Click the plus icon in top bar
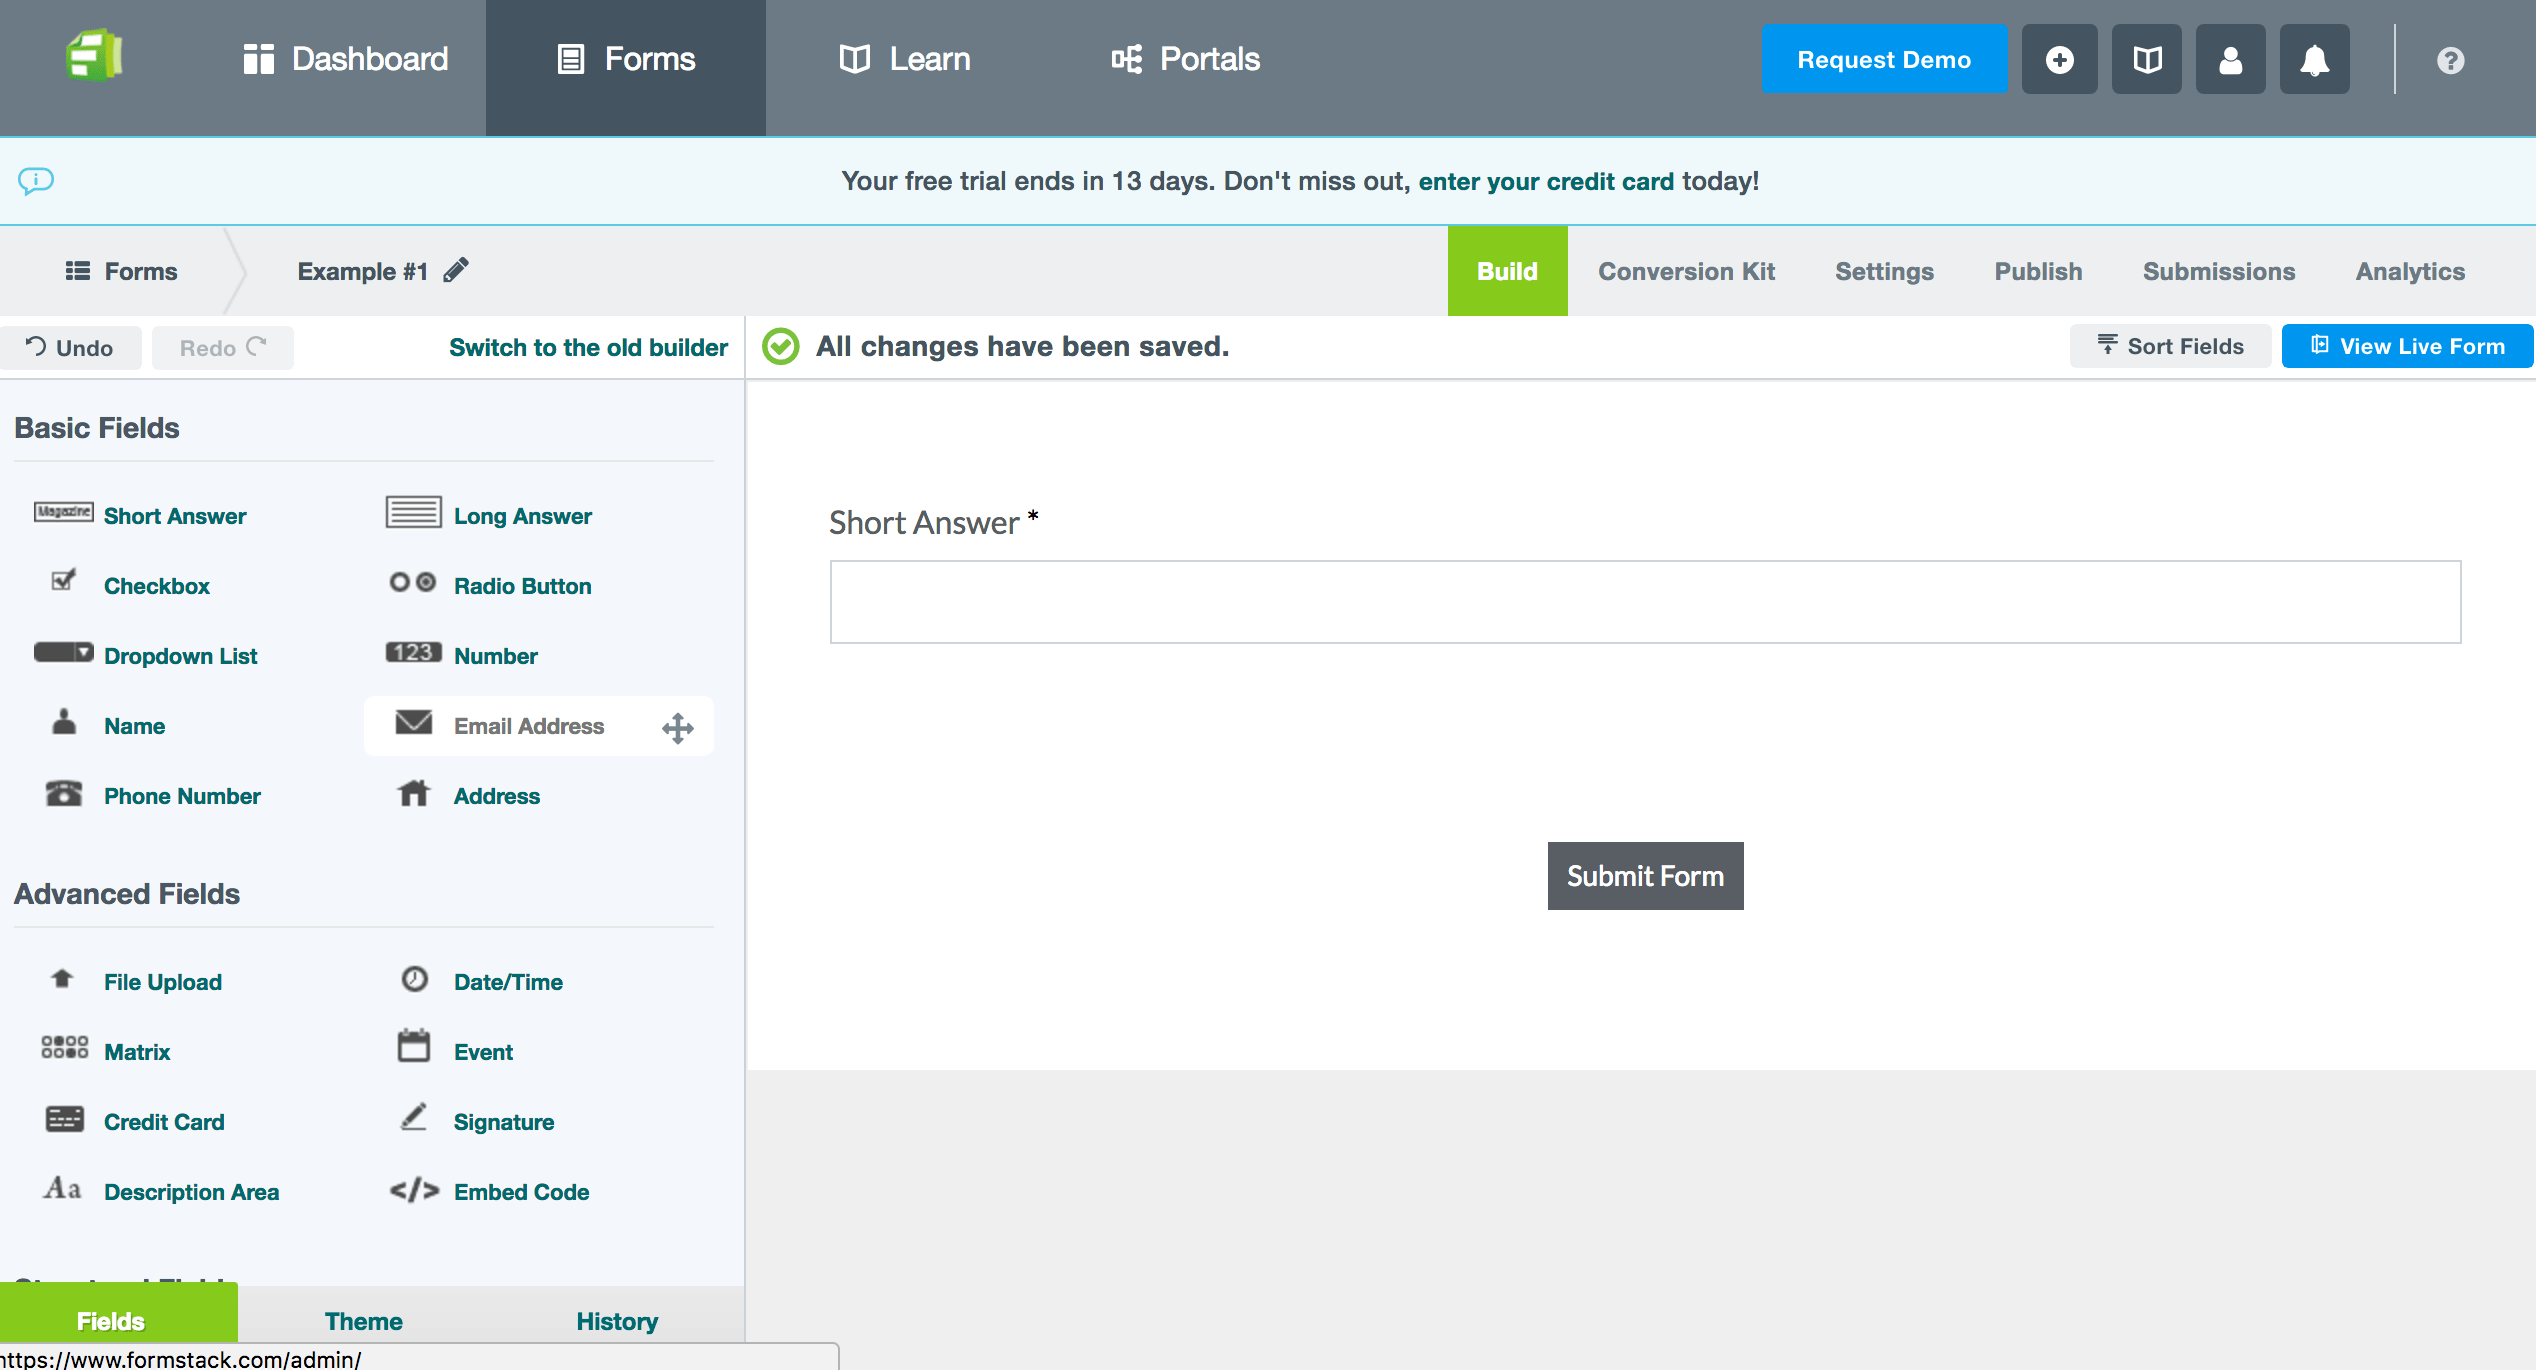Viewport: 2536px width, 1370px height. click(2059, 60)
